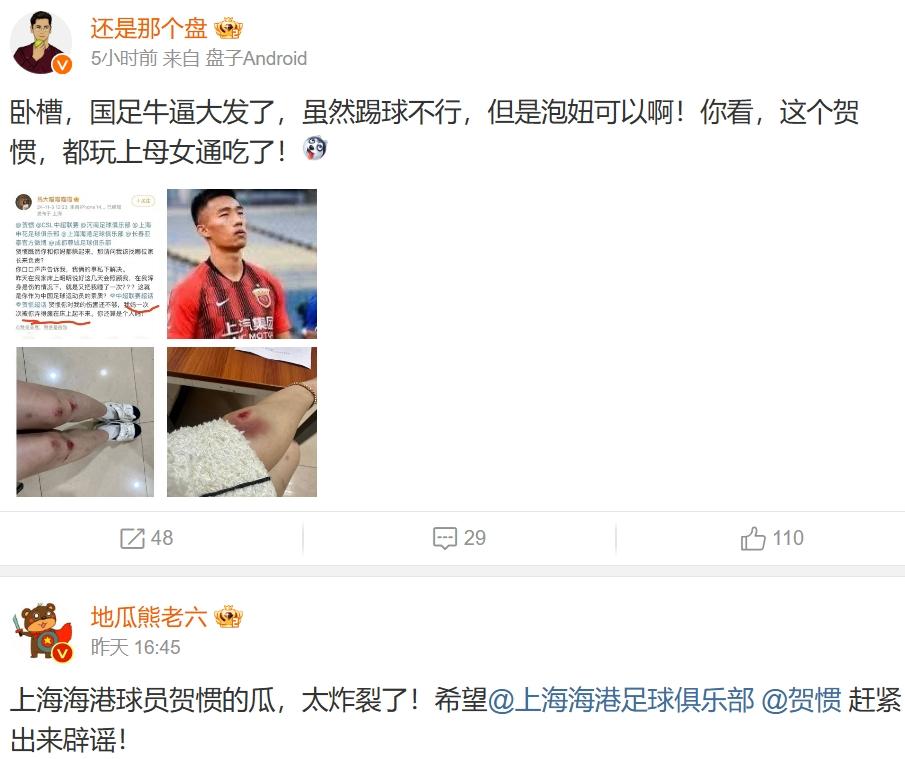Screen dimensions: 905x759
Task: Click the crown badge next to 地瓜熊老六
Action: click(228, 617)
